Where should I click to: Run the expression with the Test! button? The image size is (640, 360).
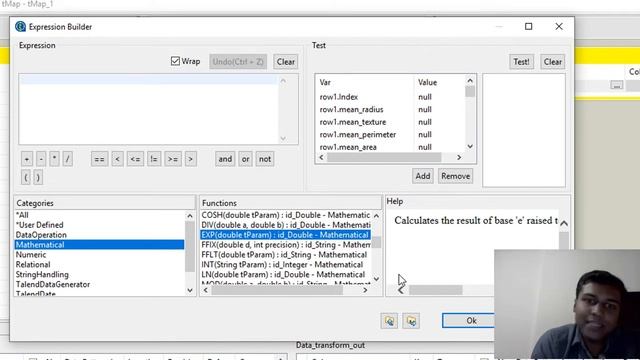click(x=521, y=62)
